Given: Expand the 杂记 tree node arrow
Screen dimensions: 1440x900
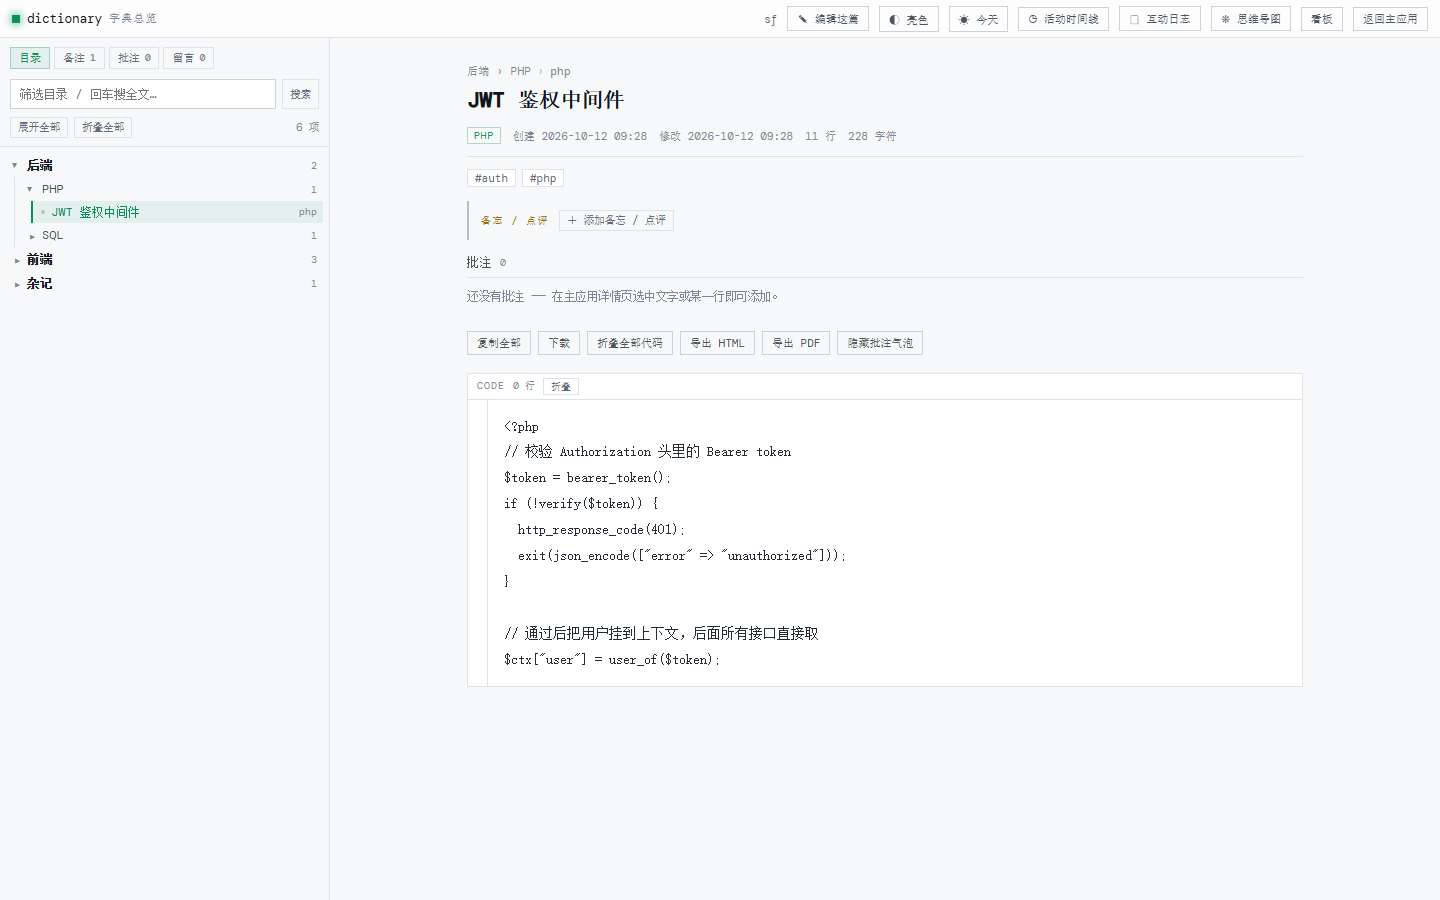Looking at the screenshot, I should [17, 284].
